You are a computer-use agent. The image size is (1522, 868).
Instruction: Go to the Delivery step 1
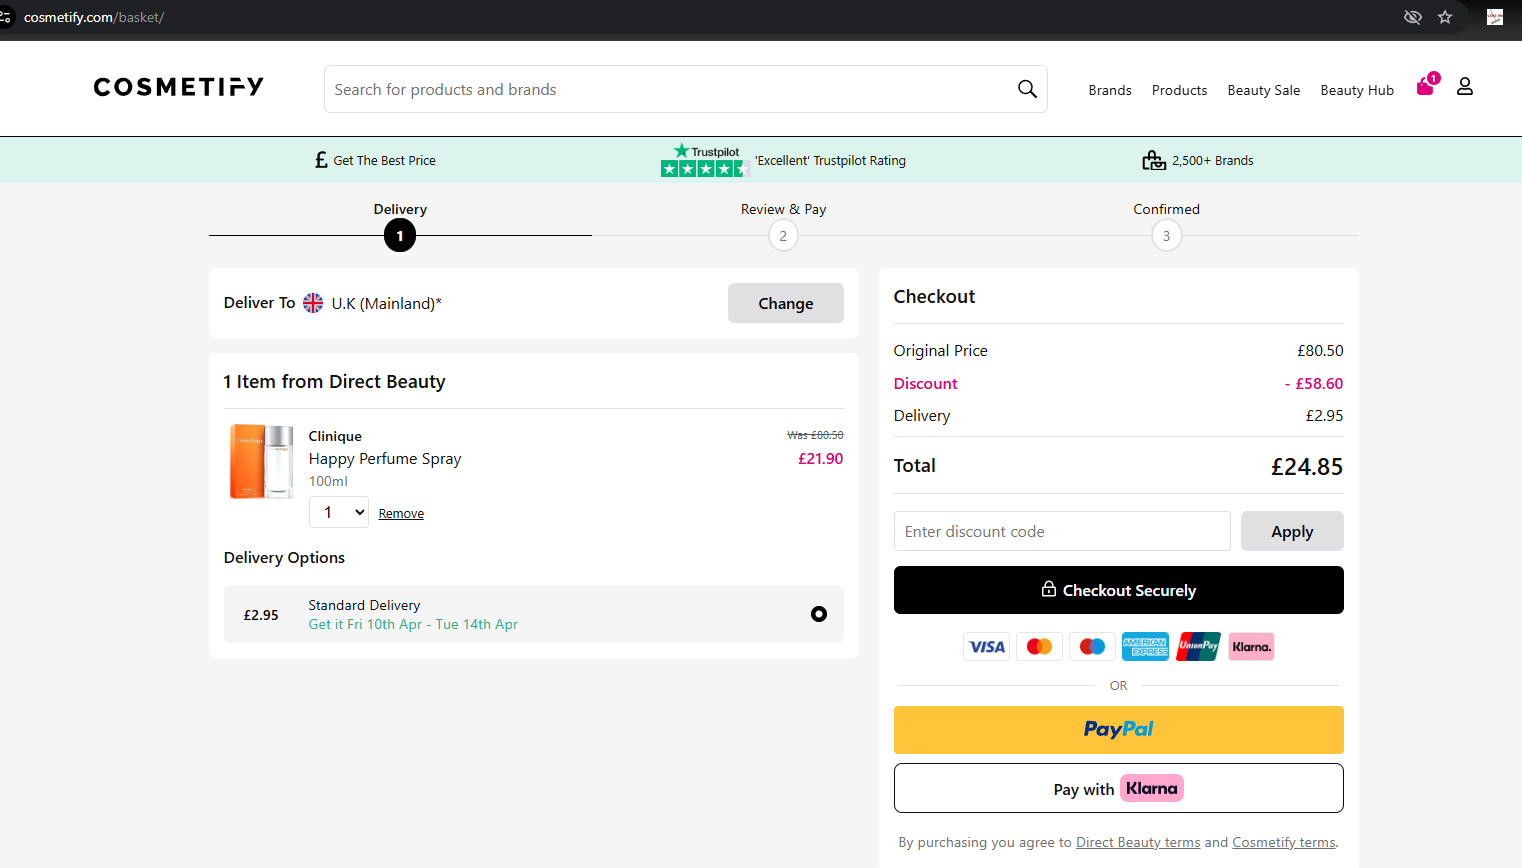[x=400, y=236]
